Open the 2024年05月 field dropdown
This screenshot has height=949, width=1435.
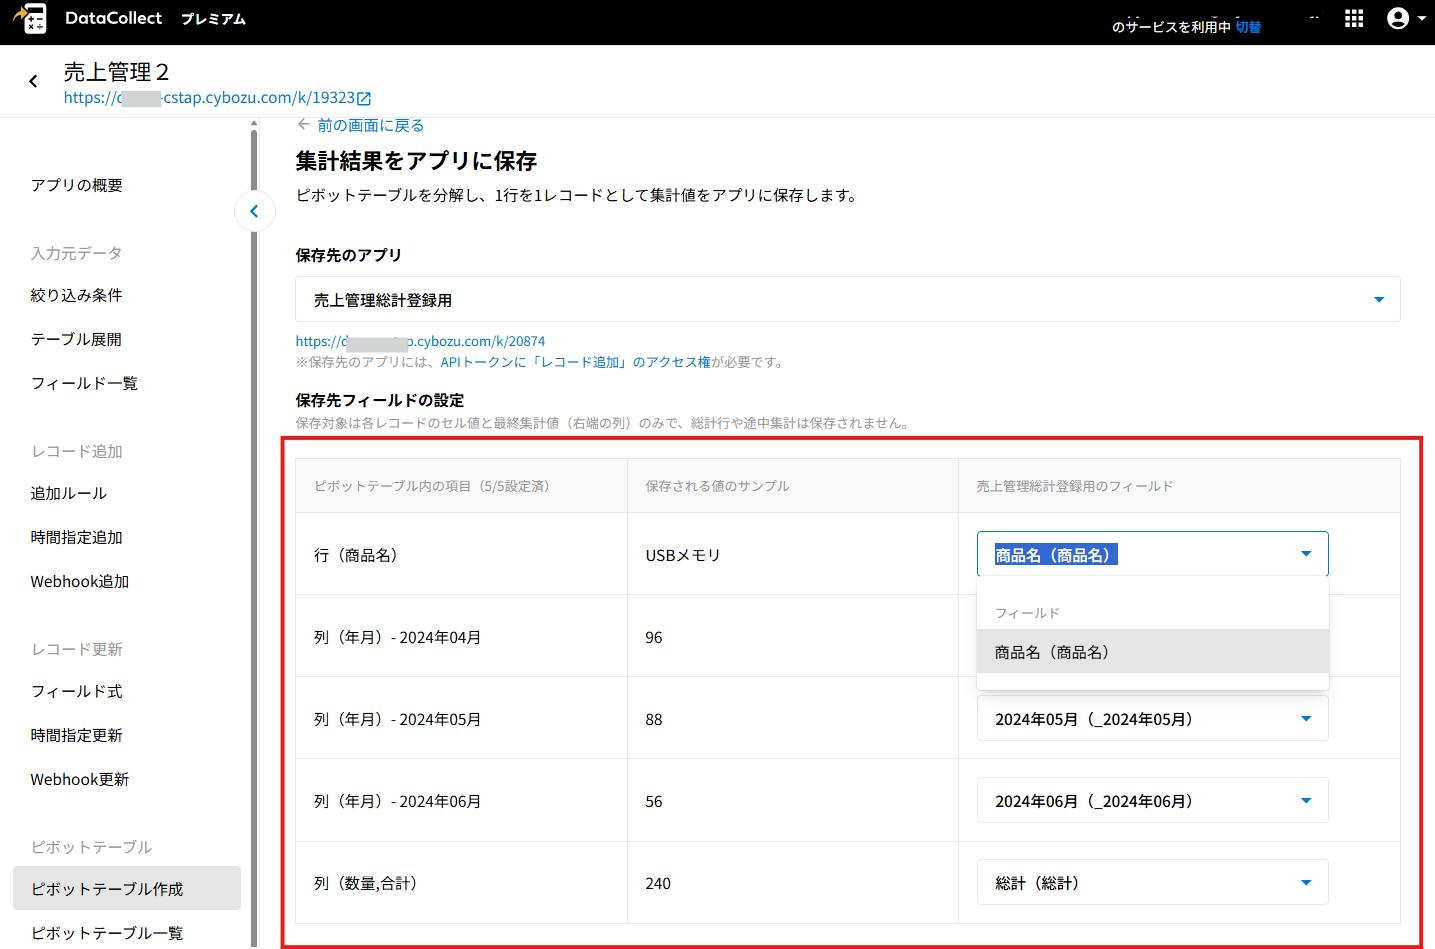pyautogui.click(x=1305, y=719)
